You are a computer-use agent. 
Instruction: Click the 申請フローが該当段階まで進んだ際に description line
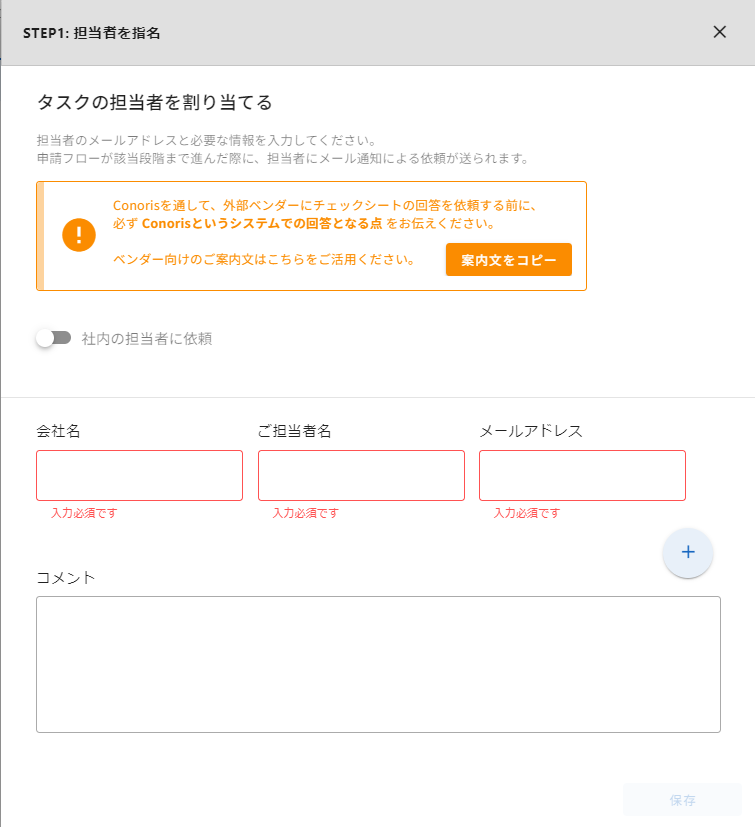pos(283,158)
